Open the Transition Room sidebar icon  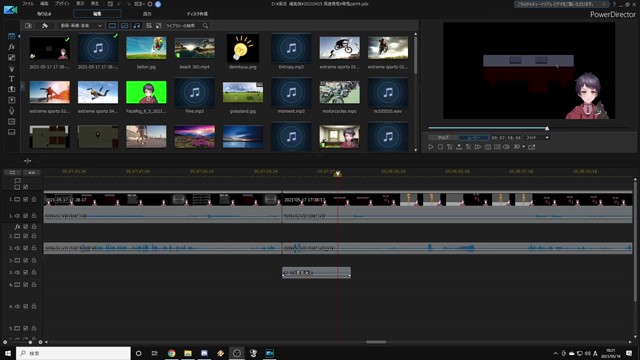click(11, 89)
